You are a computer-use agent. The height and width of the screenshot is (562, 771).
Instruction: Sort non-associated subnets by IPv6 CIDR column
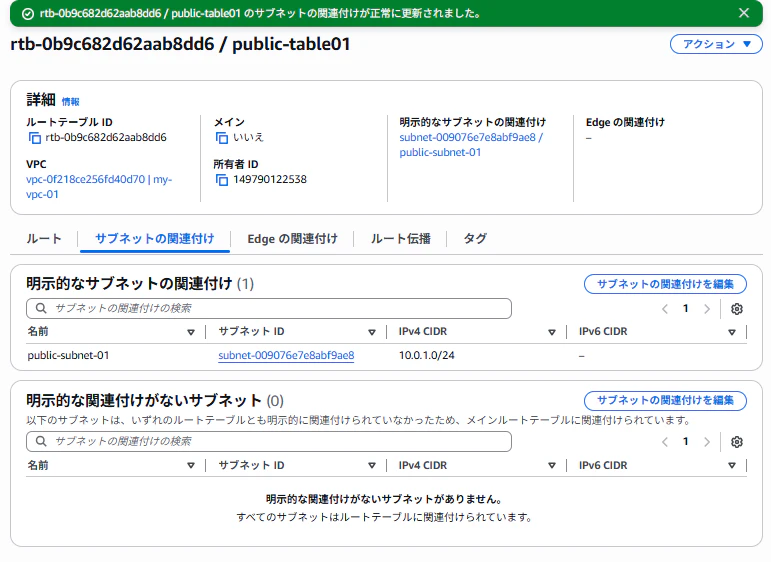point(732,465)
